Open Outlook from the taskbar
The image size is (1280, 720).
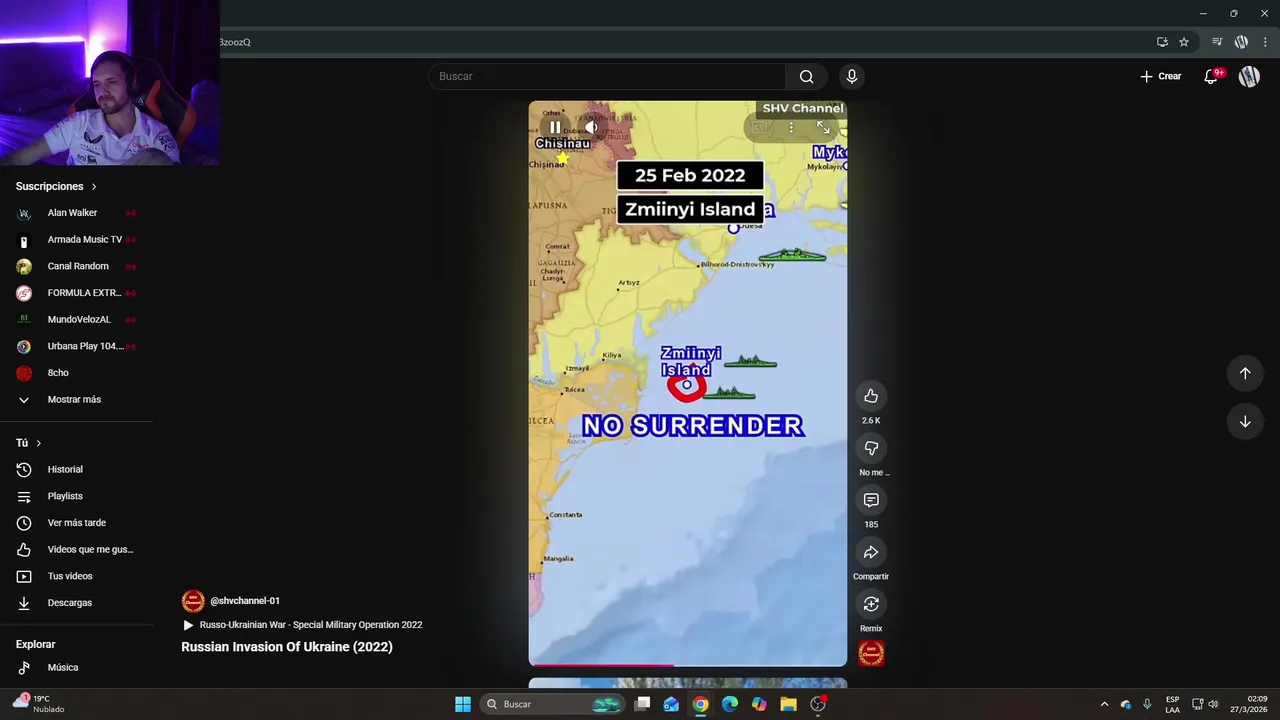click(x=671, y=704)
